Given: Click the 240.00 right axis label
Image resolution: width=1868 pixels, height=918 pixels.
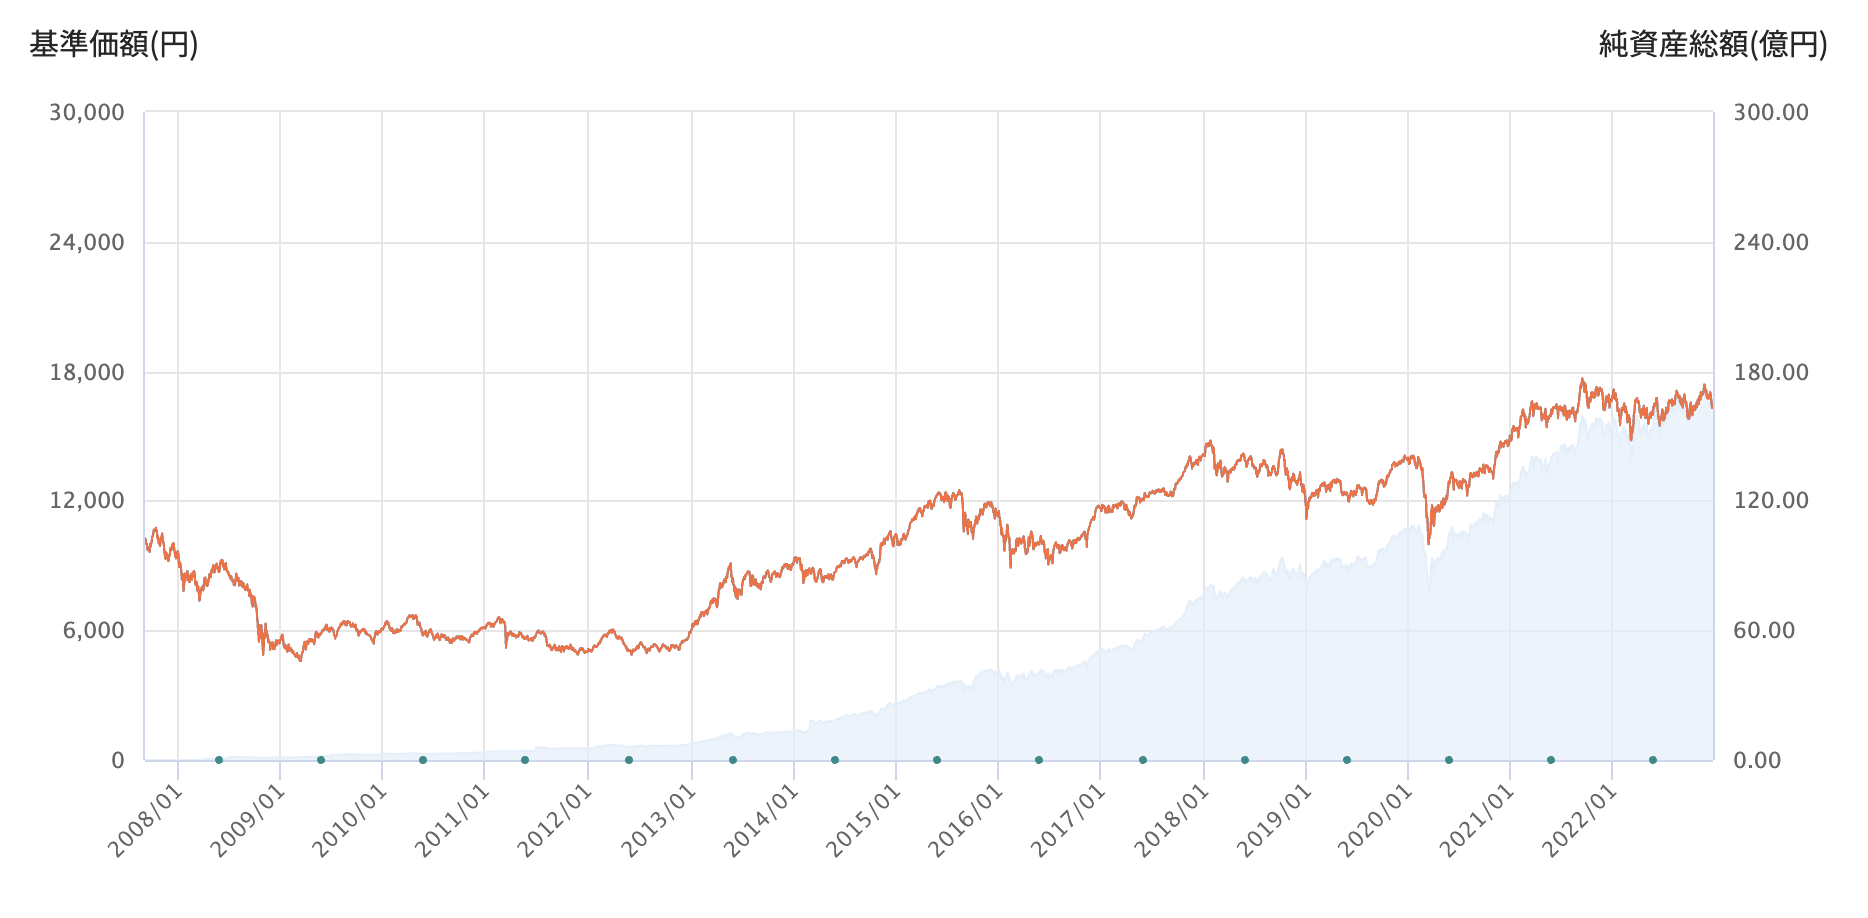Looking at the screenshot, I should tap(1771, 243).
